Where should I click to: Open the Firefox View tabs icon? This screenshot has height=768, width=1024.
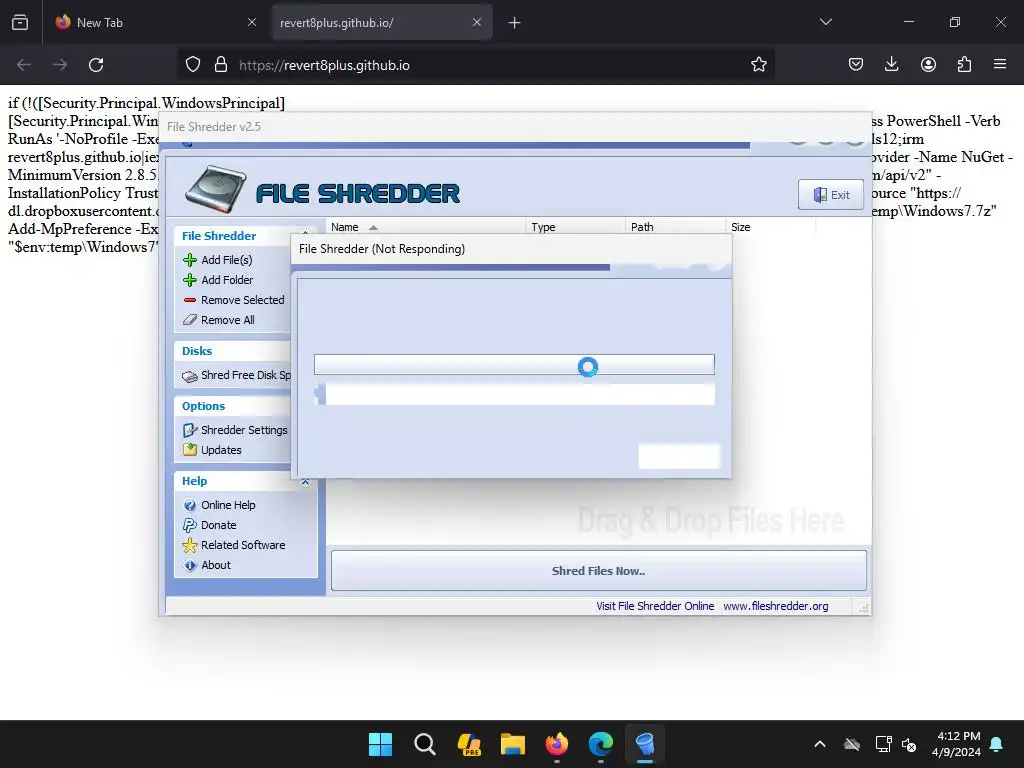click(20, 22)
